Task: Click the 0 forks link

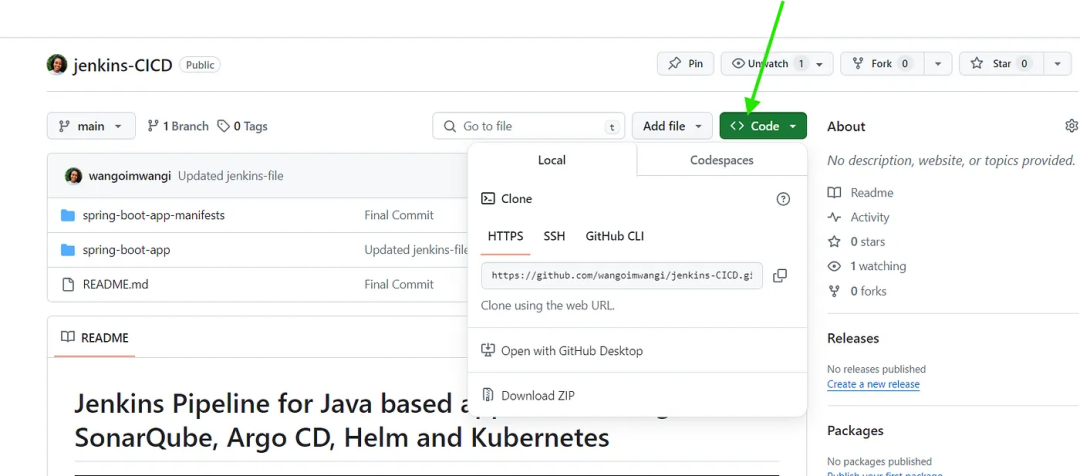Action: tap(869, 291)
